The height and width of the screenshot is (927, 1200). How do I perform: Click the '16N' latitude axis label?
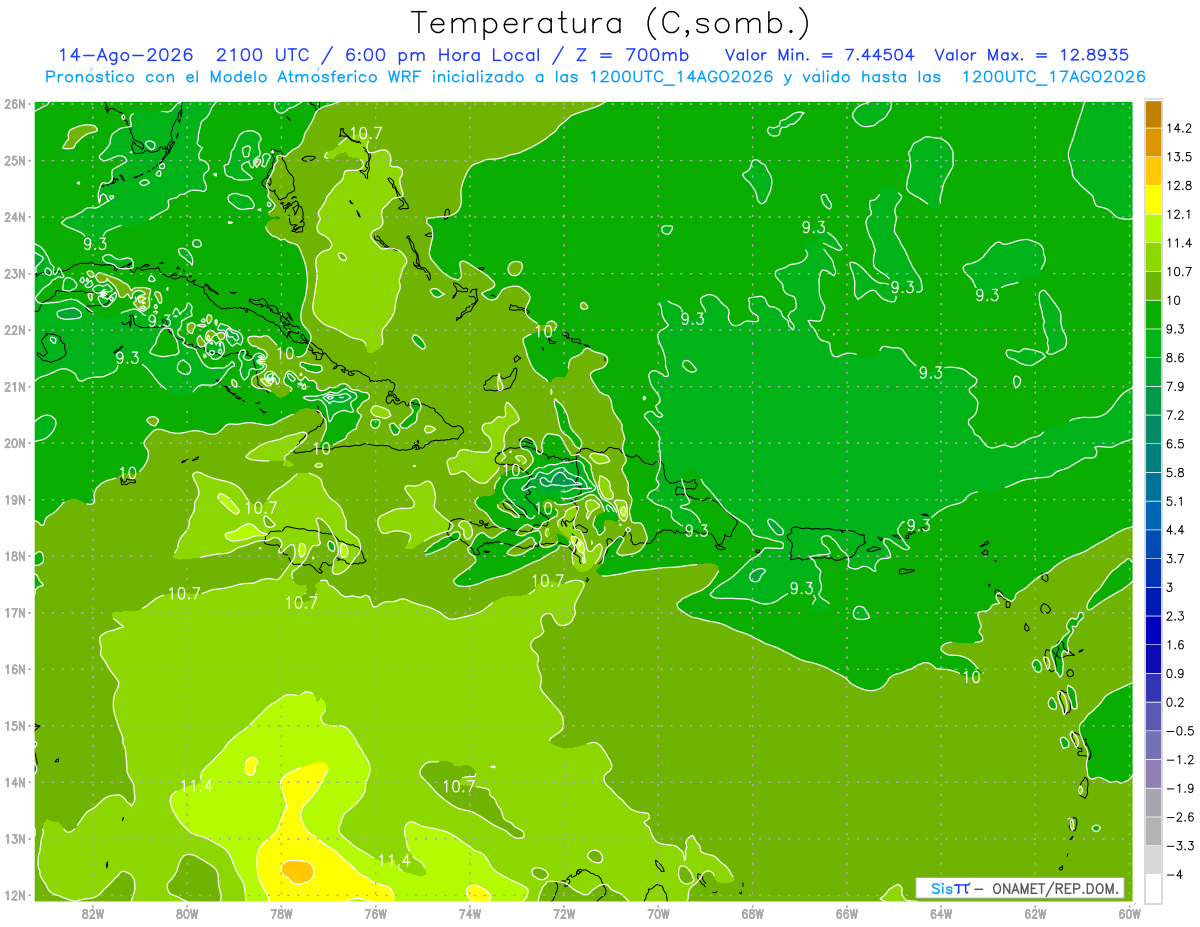click(14, 669)
